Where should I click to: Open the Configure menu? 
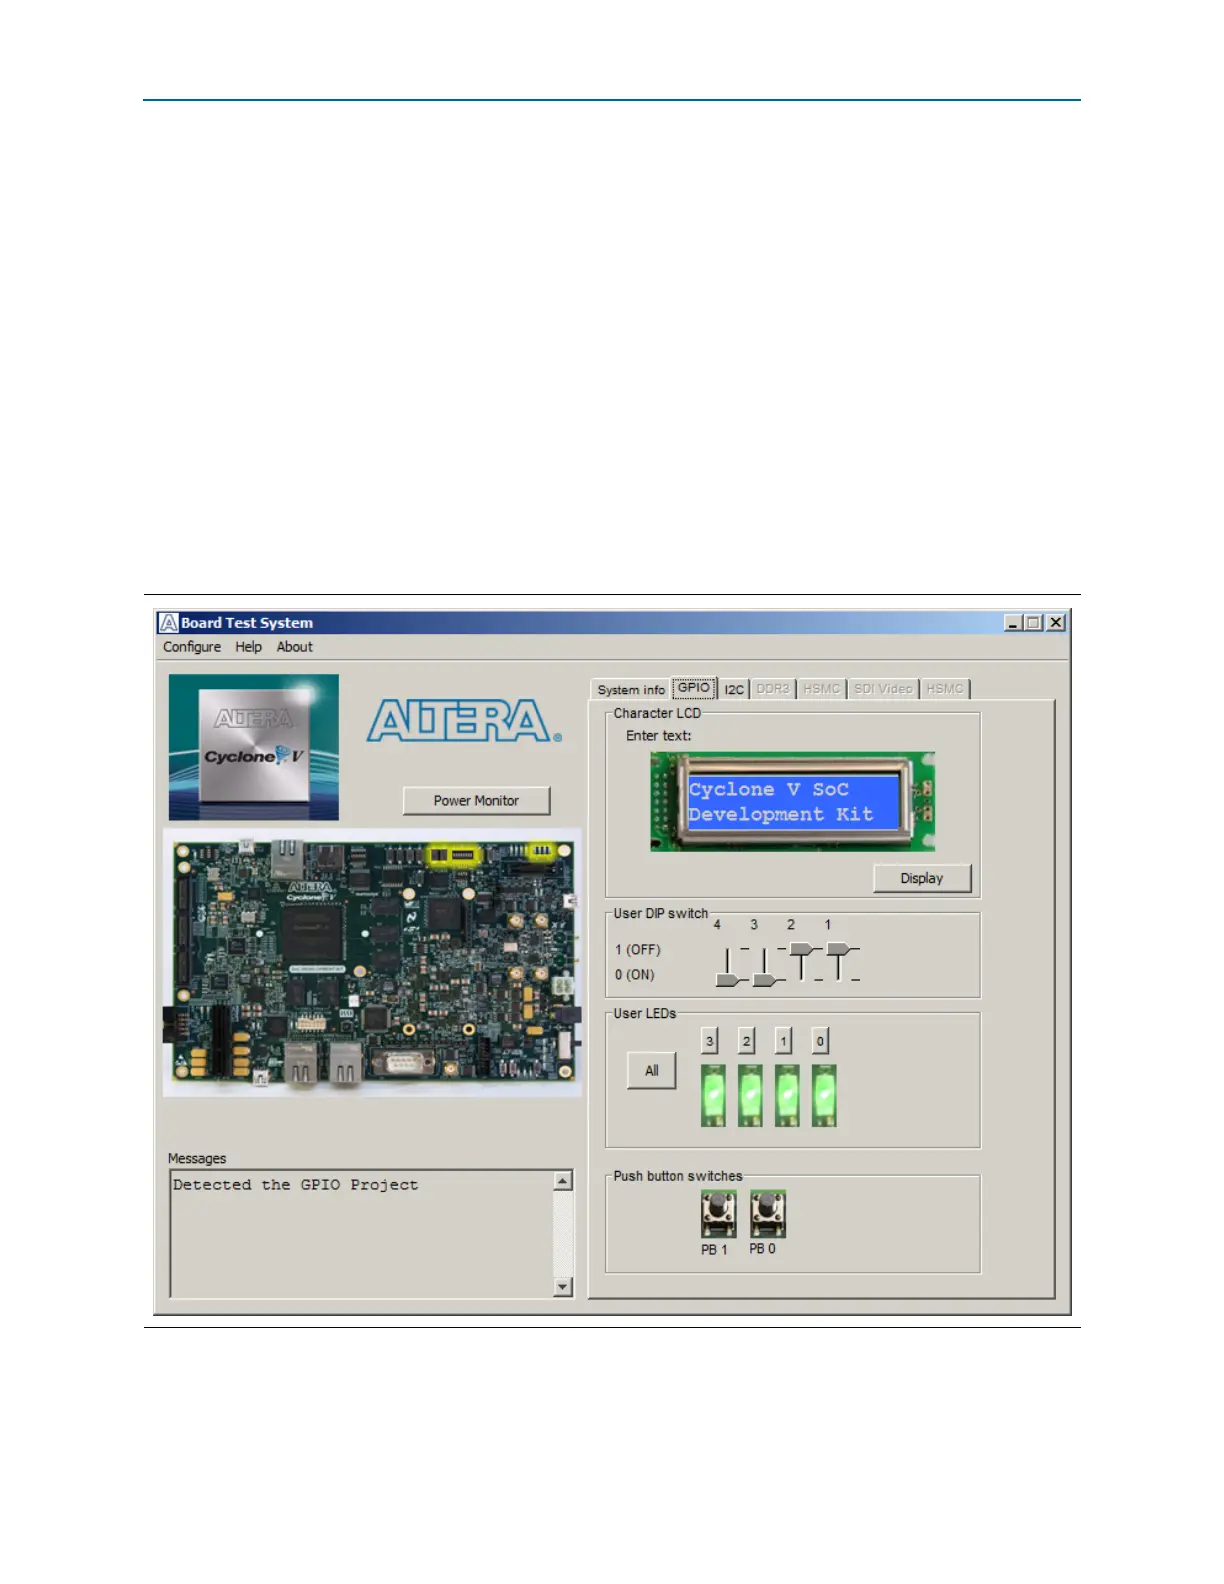(192, 647)
